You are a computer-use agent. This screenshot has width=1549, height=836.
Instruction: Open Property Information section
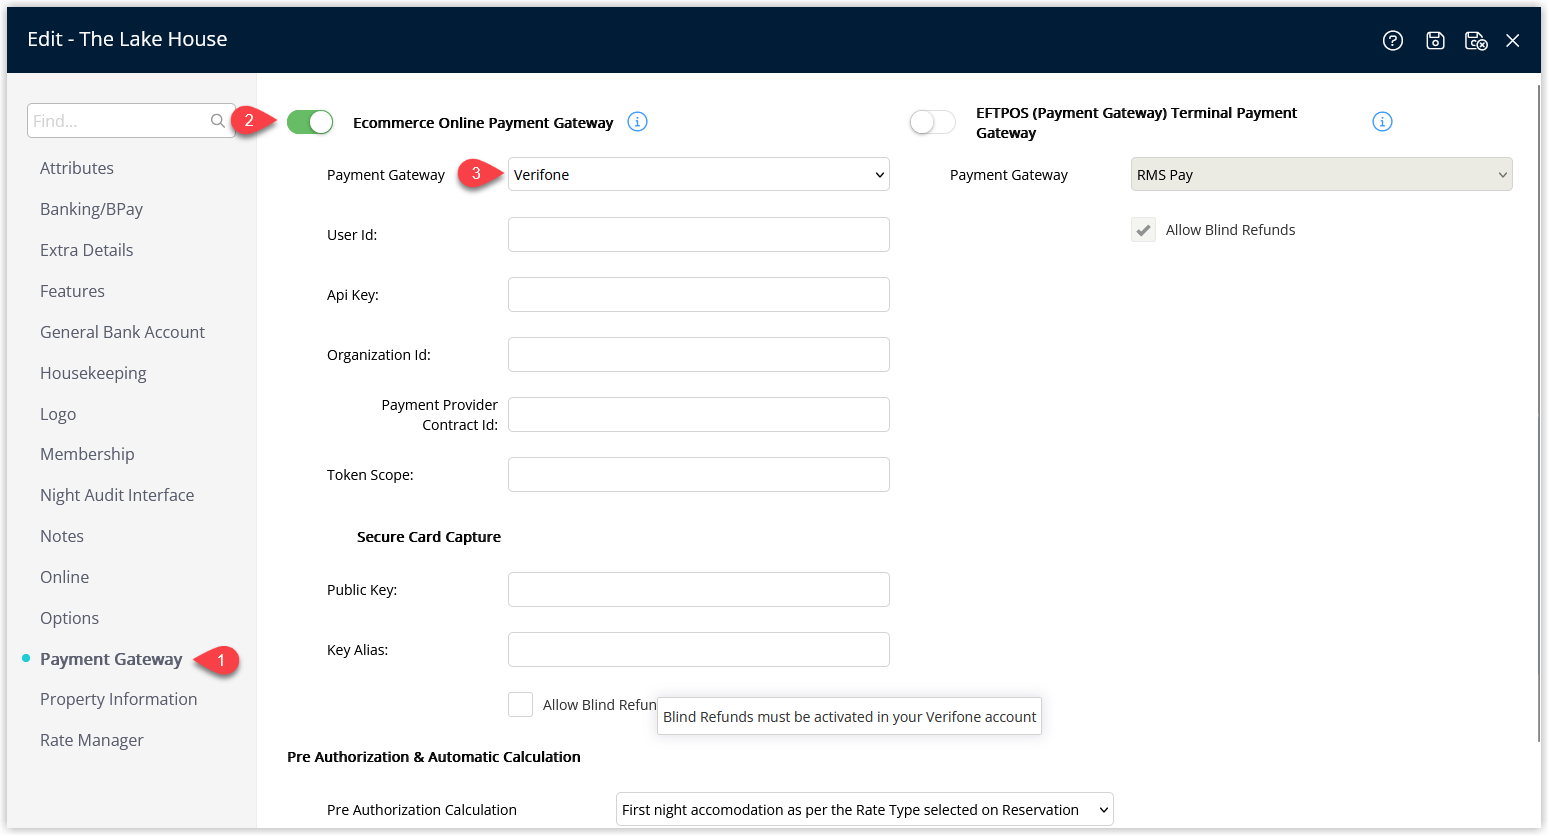[118, 699]
